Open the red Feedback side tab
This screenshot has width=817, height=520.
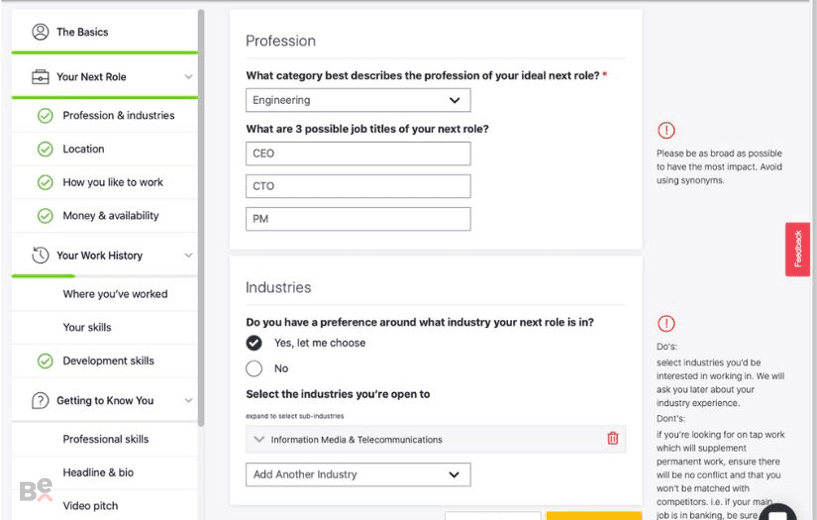tap(797, 249)
